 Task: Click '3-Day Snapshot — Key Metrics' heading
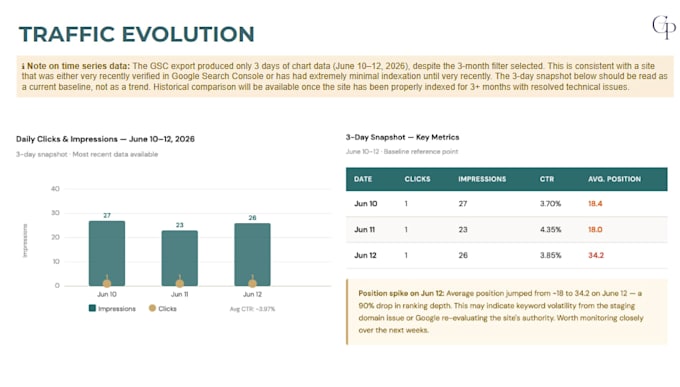click(402, 137)
